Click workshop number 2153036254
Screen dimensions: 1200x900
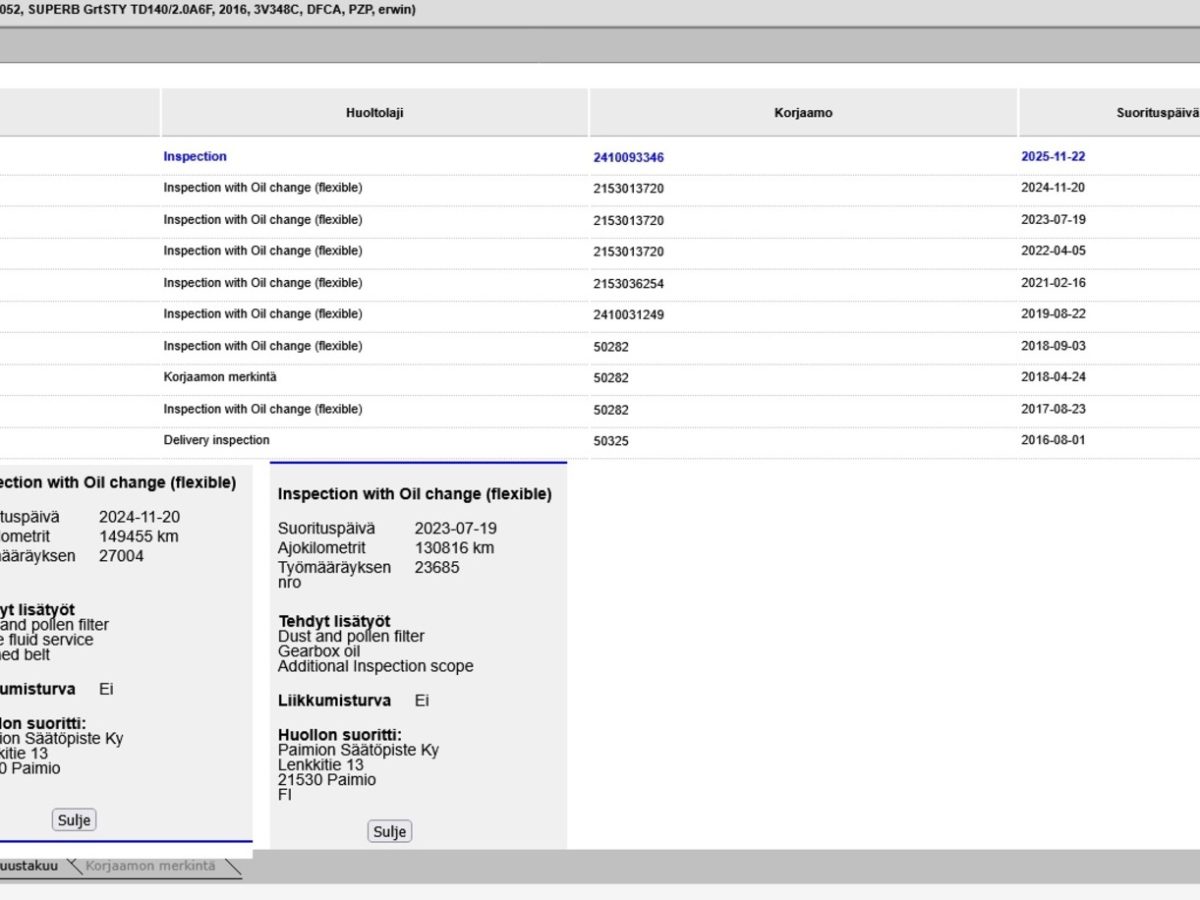628,284
